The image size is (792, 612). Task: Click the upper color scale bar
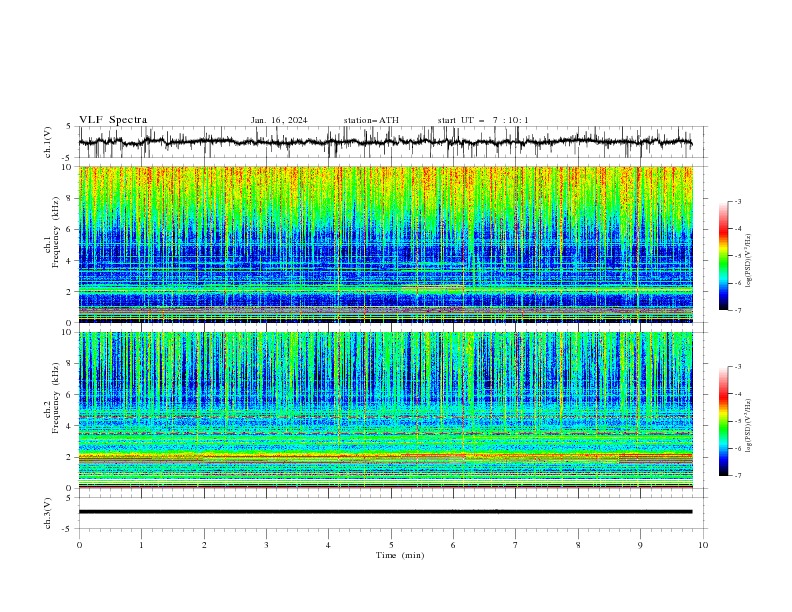[723, 256]
